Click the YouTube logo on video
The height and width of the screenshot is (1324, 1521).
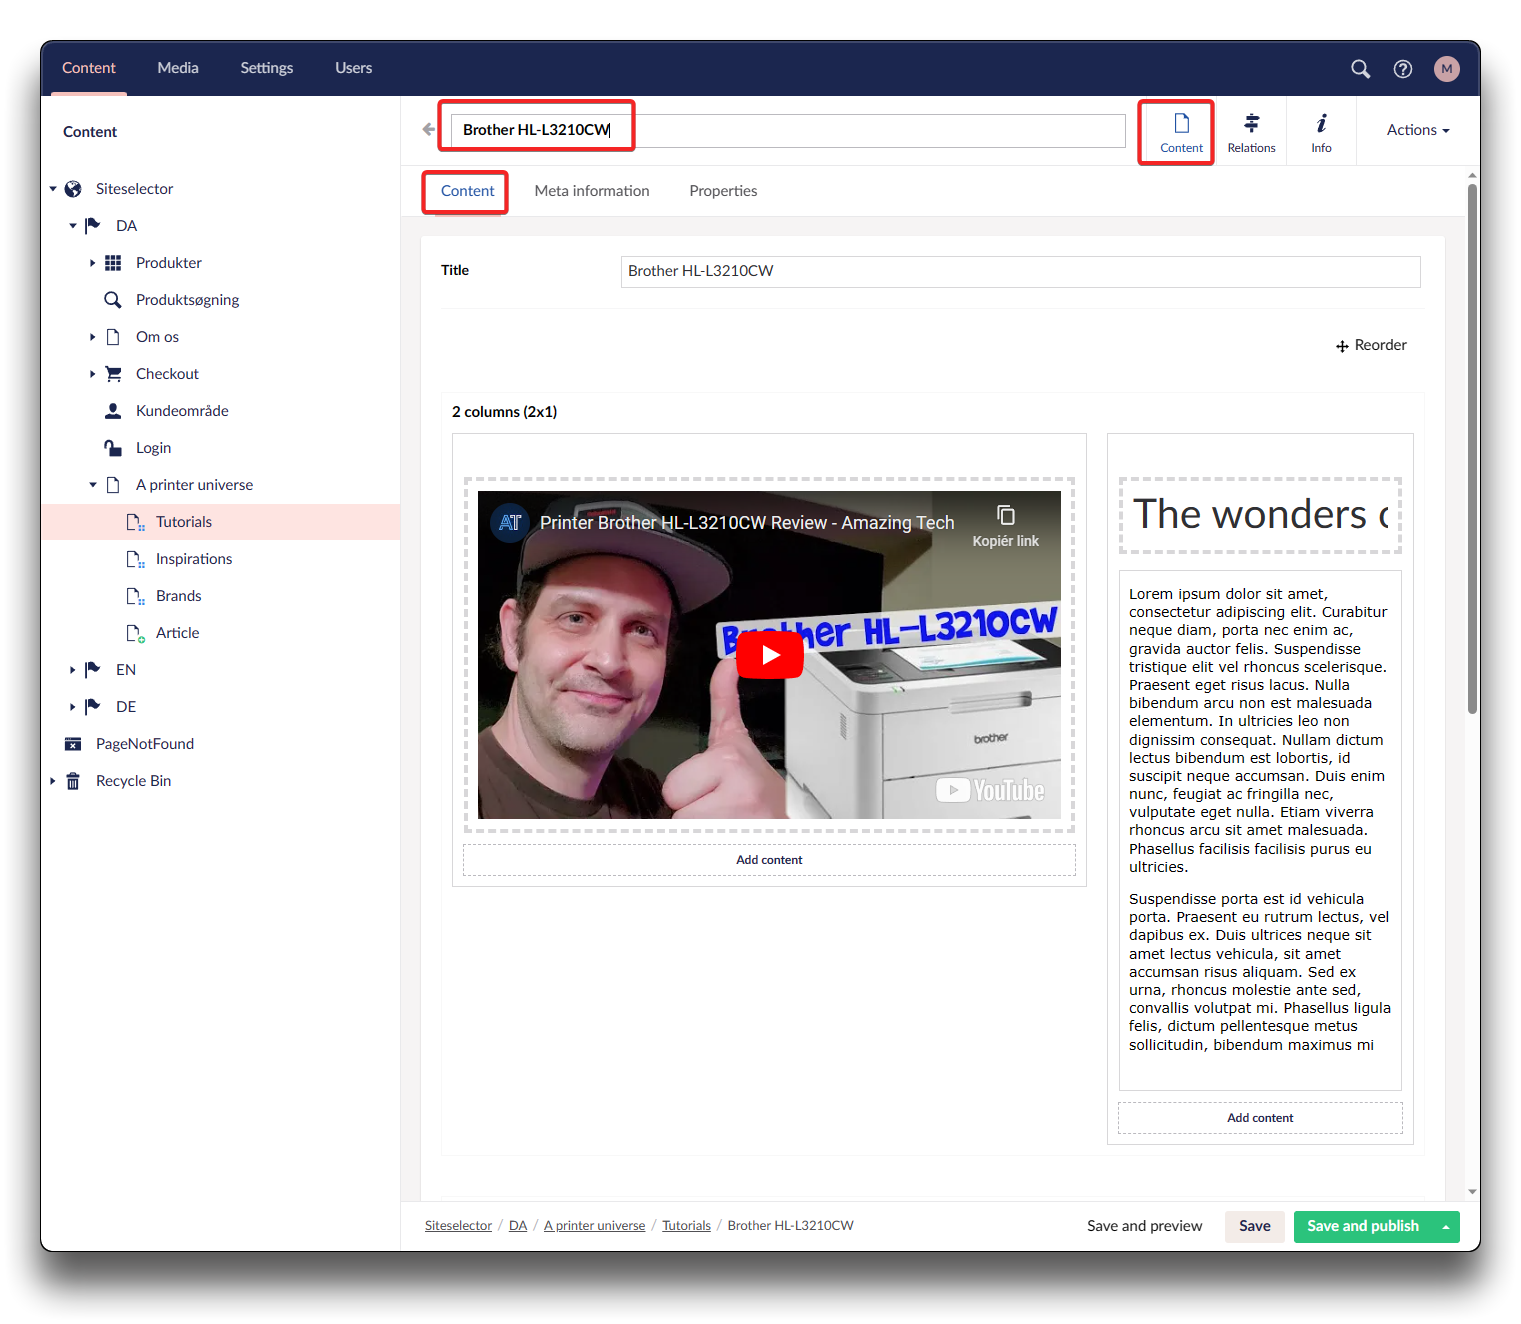990,791
